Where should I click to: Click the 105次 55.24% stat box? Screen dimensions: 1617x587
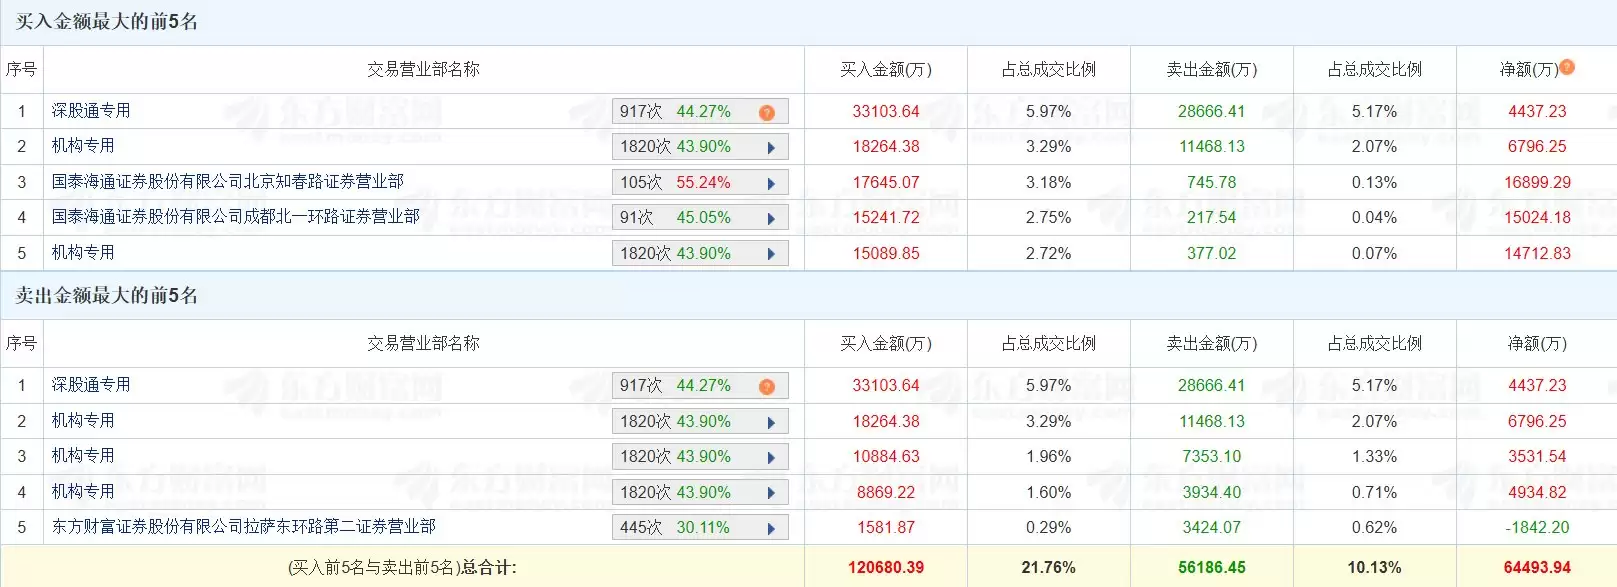(x=700, y=182)
